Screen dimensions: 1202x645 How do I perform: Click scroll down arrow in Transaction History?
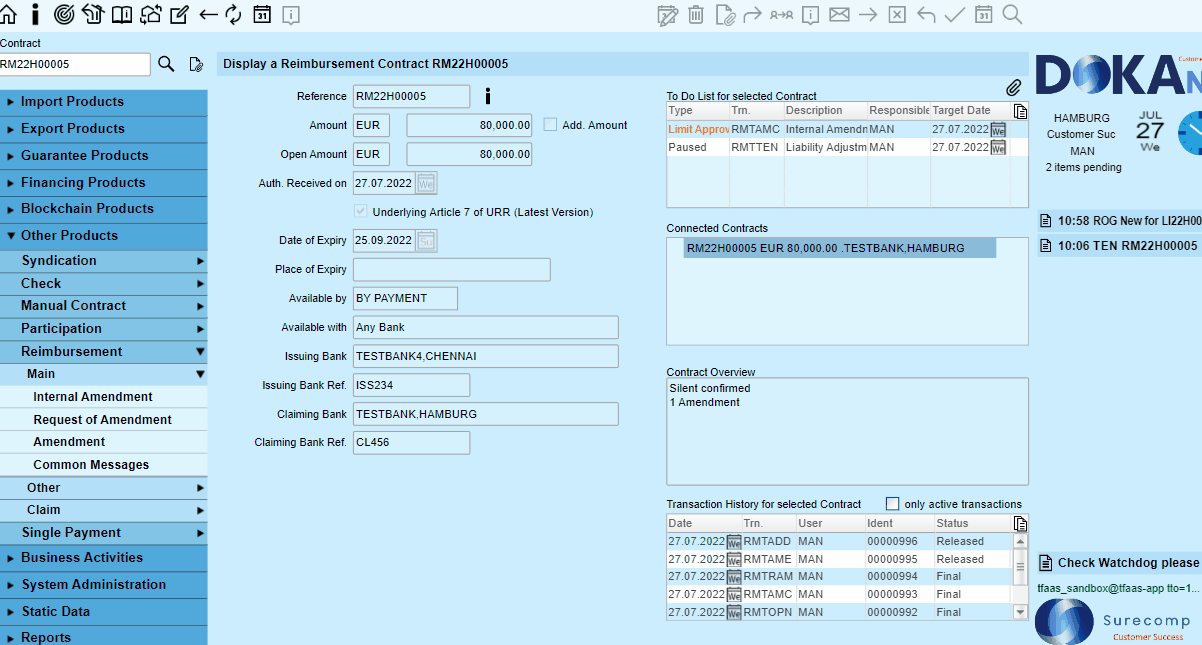coord(1020,612)
